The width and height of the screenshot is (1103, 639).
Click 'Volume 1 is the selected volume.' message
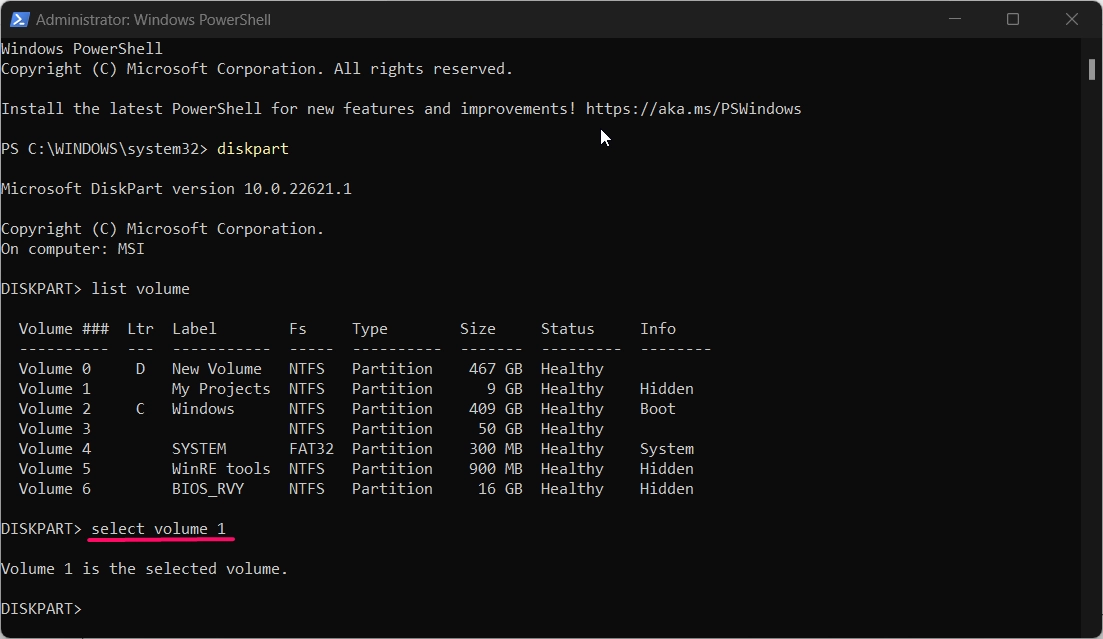pos(145,569)
